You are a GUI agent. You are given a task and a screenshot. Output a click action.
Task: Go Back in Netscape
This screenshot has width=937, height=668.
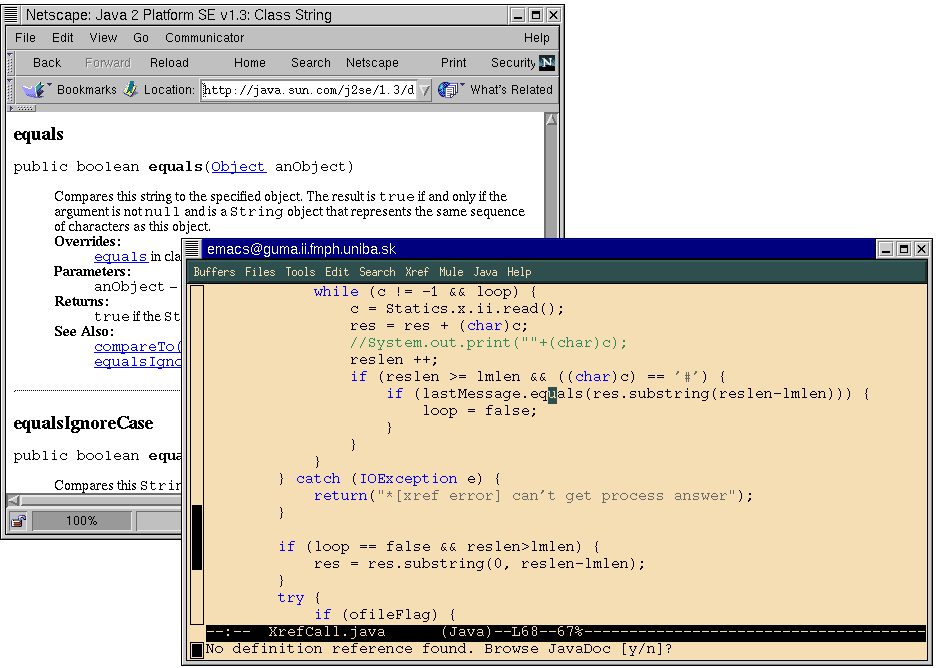pos(47,62)
